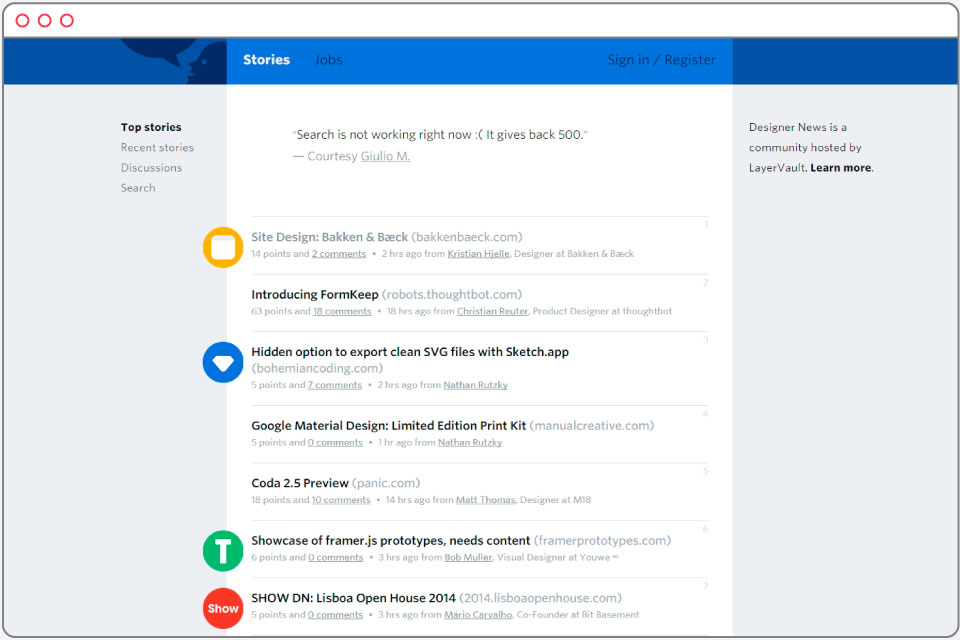Open Search in sidebar

click(x=138, y=187)
